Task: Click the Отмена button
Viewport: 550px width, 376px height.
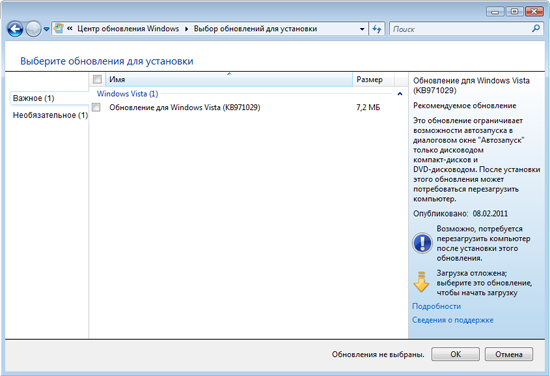Action: [x=509, y=354]
